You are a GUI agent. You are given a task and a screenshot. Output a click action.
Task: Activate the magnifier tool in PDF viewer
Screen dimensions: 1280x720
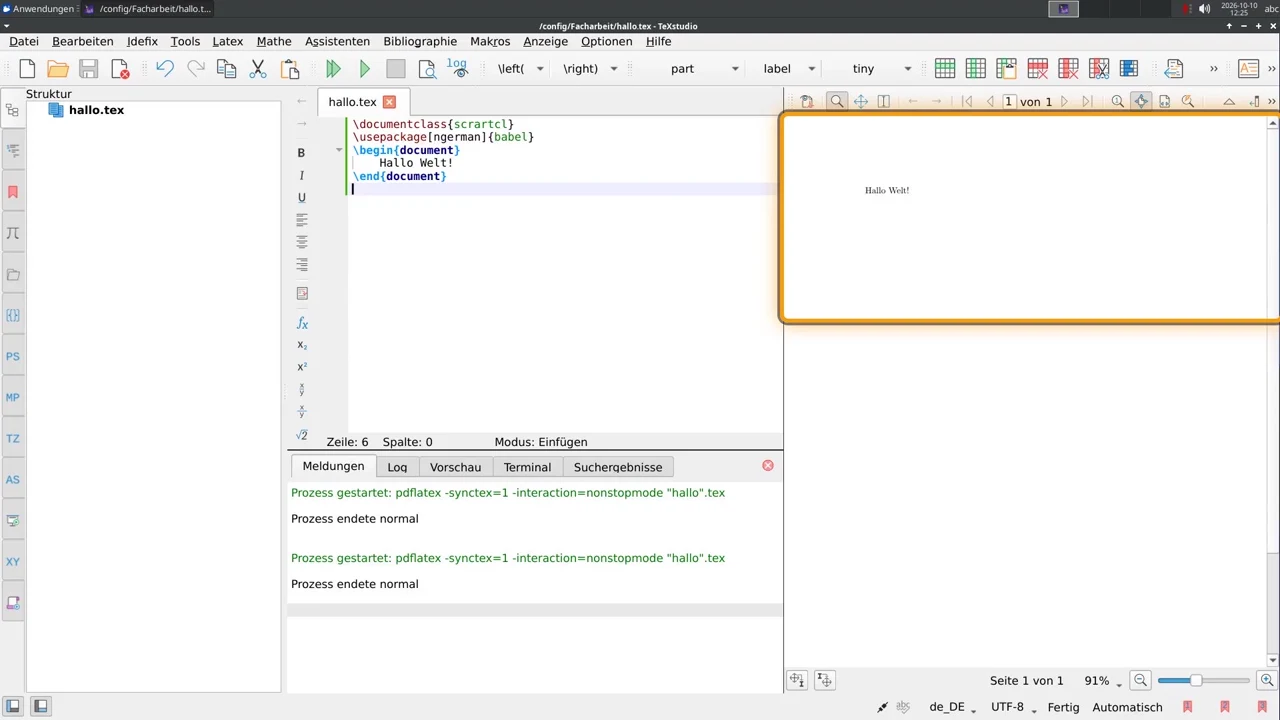coord(837,101)
